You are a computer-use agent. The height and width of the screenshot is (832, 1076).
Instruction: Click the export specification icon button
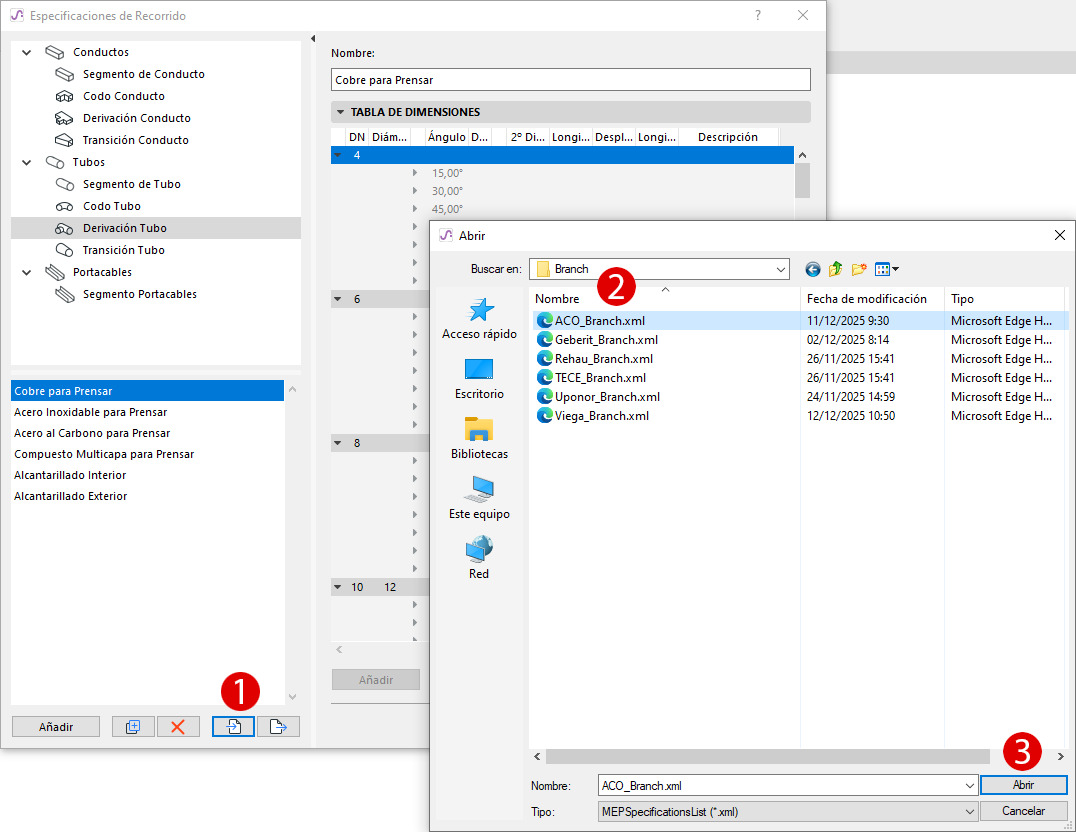point(278,726)
